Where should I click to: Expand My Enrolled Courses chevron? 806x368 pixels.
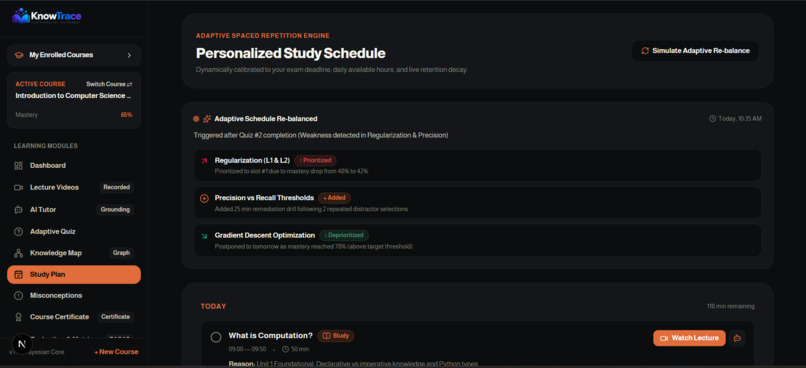click(x=129, y=55)
